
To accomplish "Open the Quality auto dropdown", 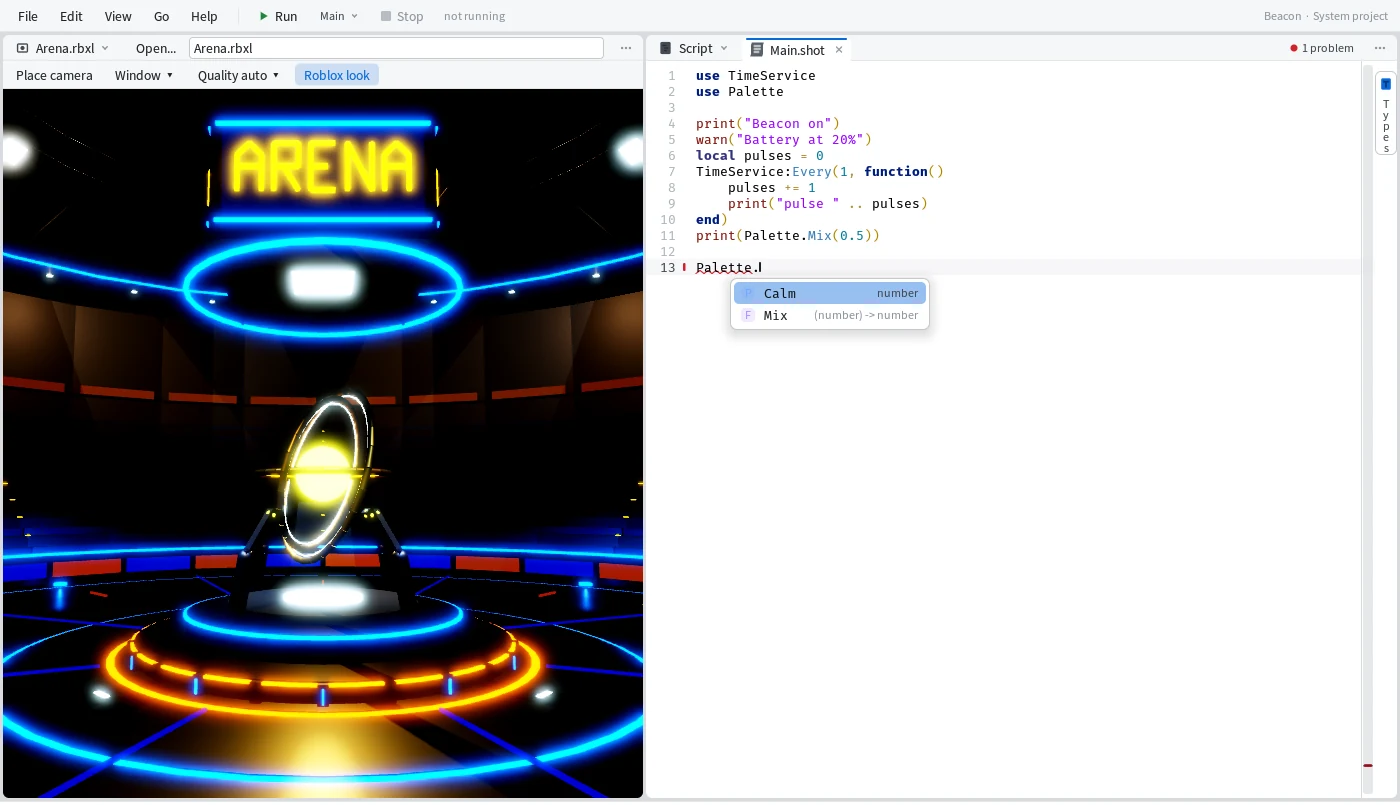I will point(238,75).
